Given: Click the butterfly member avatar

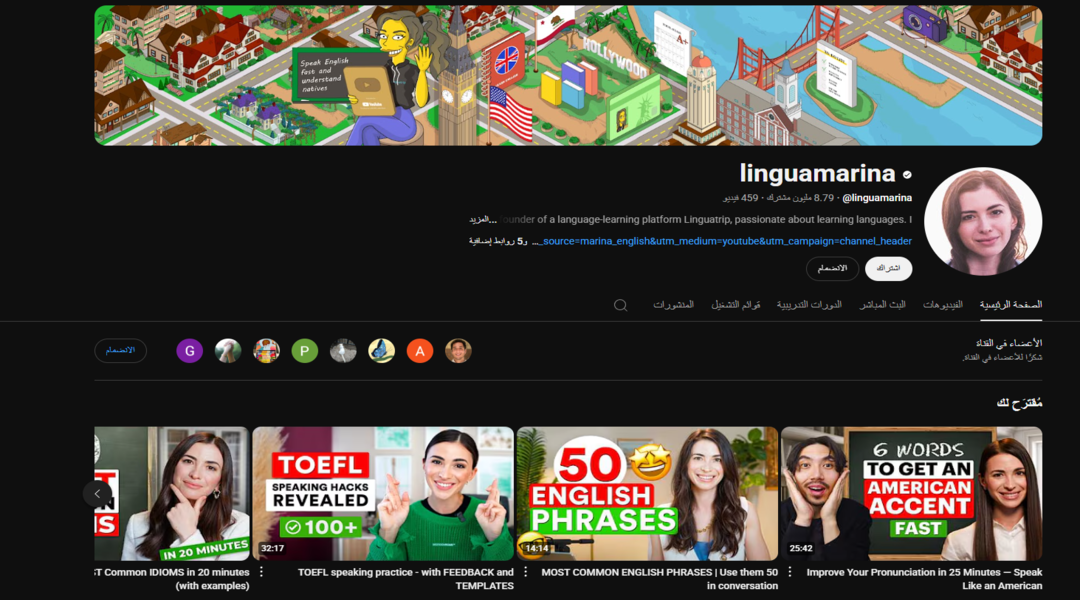Looking at the screenshot, I should tap(382, 351).
